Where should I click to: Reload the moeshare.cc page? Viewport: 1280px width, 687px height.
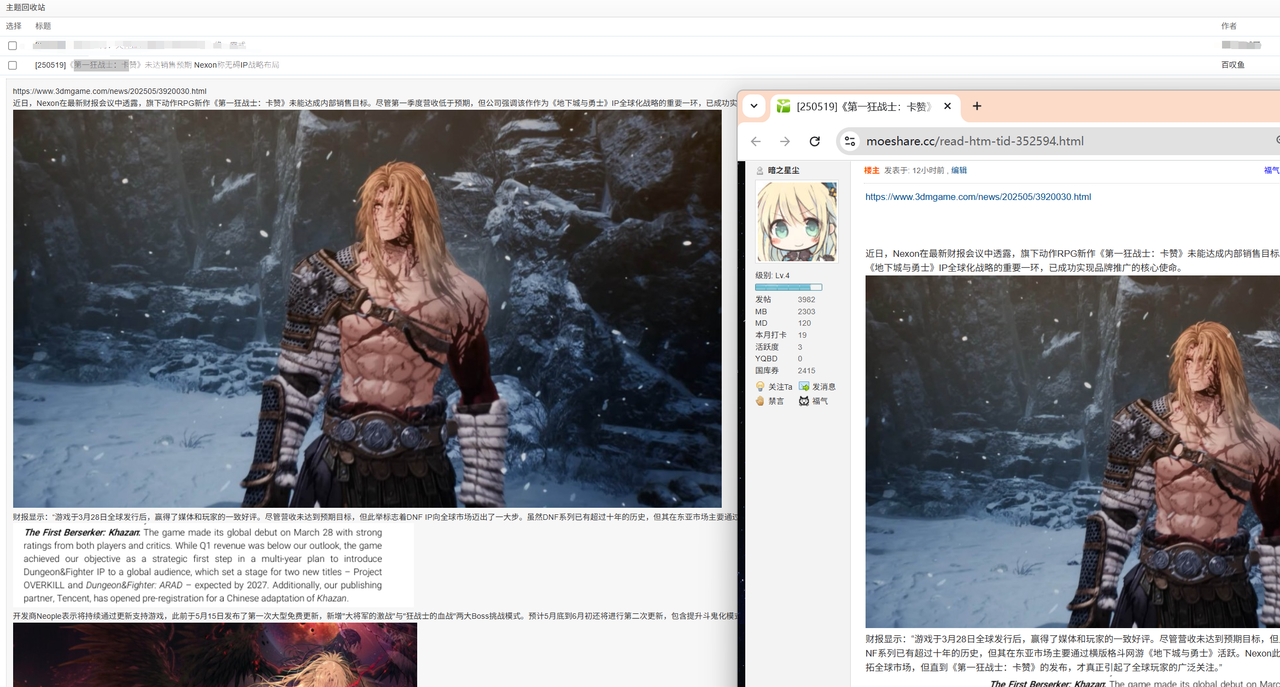815,141
